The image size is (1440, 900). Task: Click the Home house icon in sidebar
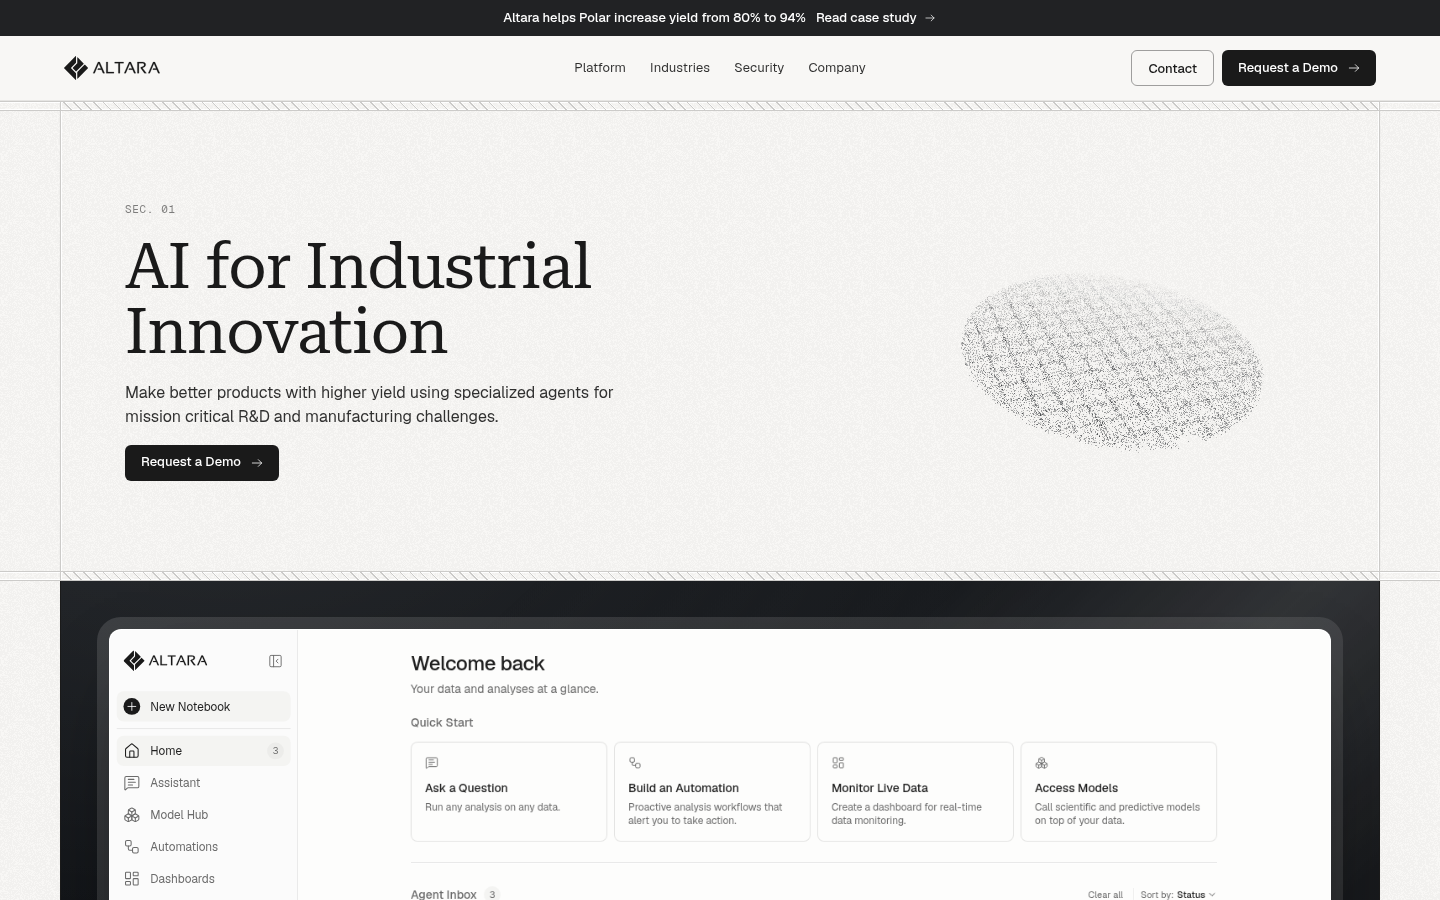[132, 751]
